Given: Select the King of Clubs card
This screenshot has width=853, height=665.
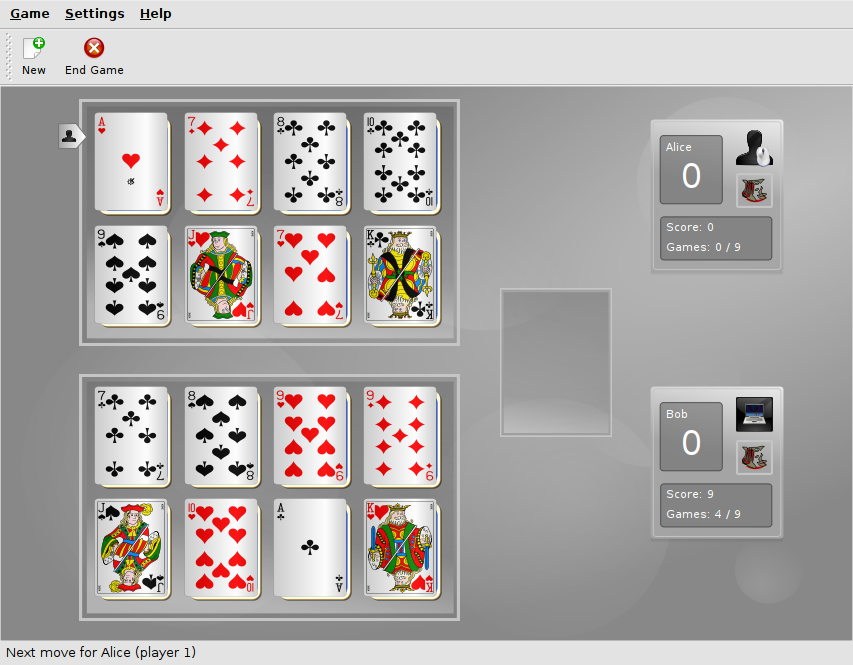Looking at the screenshot, I should 401,275.
